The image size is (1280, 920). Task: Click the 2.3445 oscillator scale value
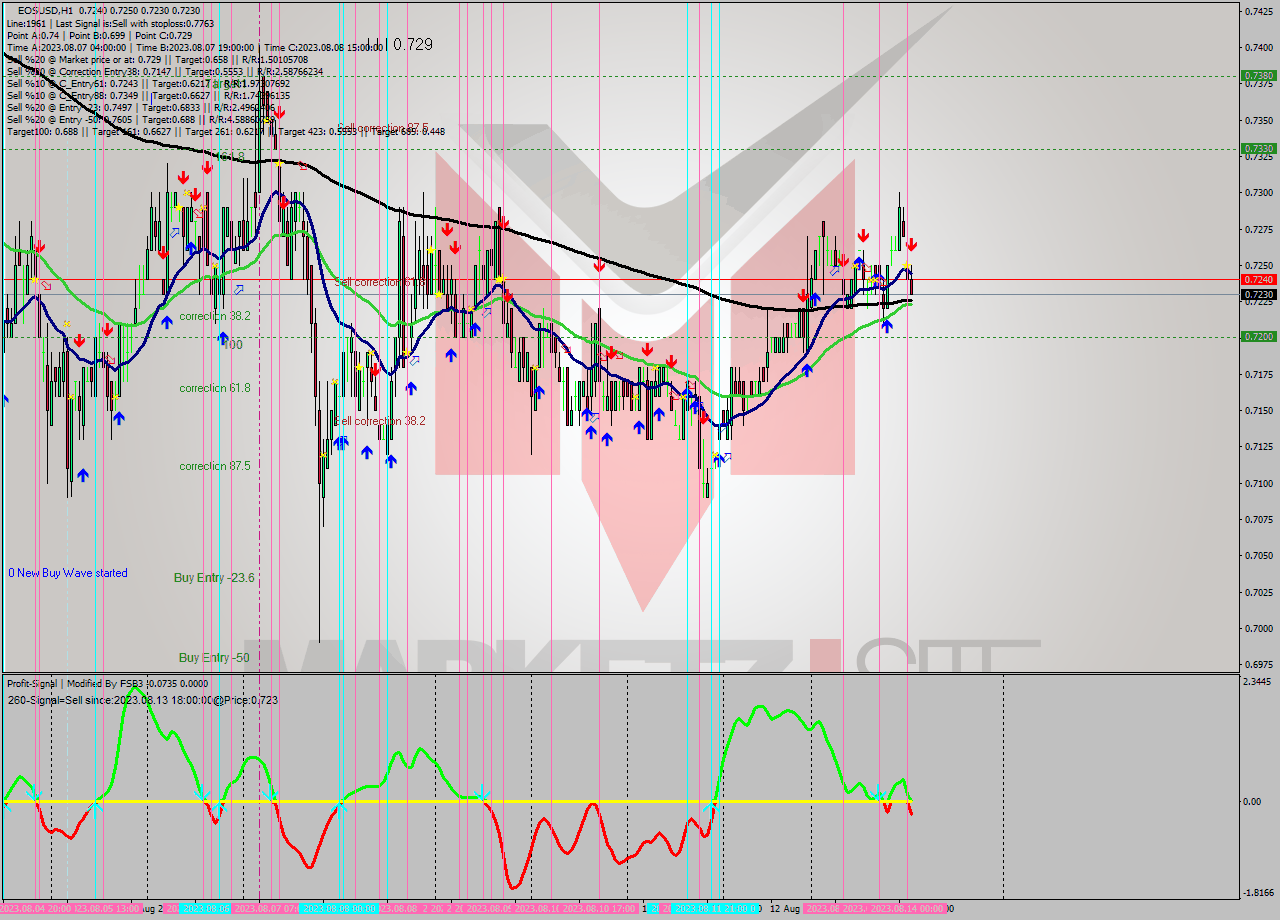tap(1258, 682)
